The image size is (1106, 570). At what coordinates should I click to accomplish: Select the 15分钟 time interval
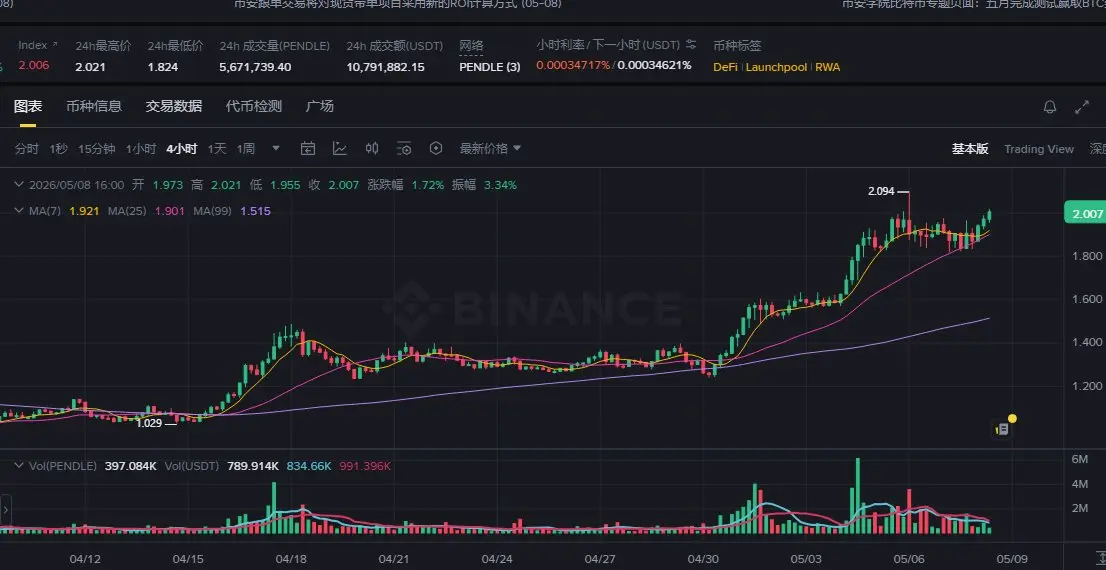[97, 149]
